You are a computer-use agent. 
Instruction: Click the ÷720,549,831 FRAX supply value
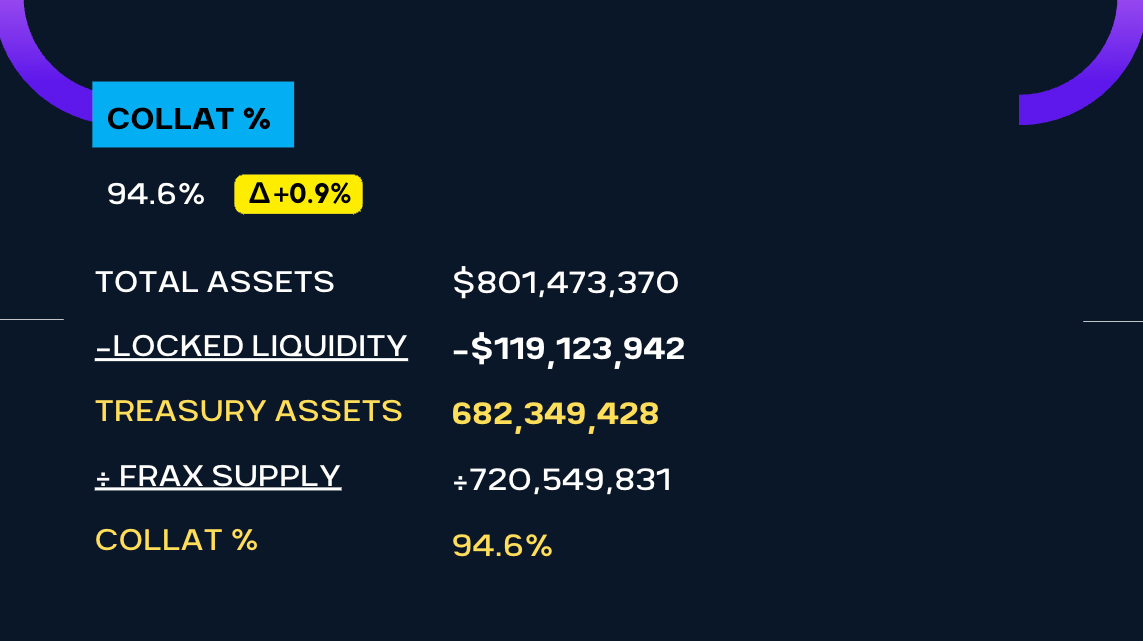coord(561,480)
